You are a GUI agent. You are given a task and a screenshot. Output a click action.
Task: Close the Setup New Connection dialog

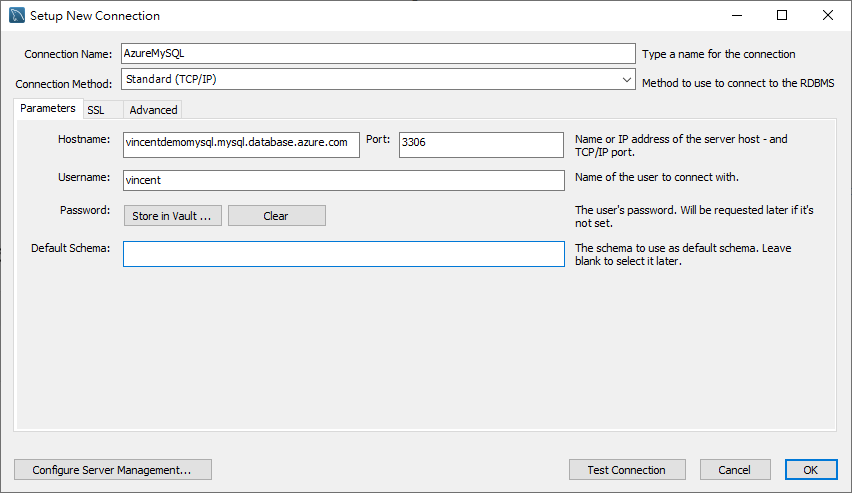828,15
